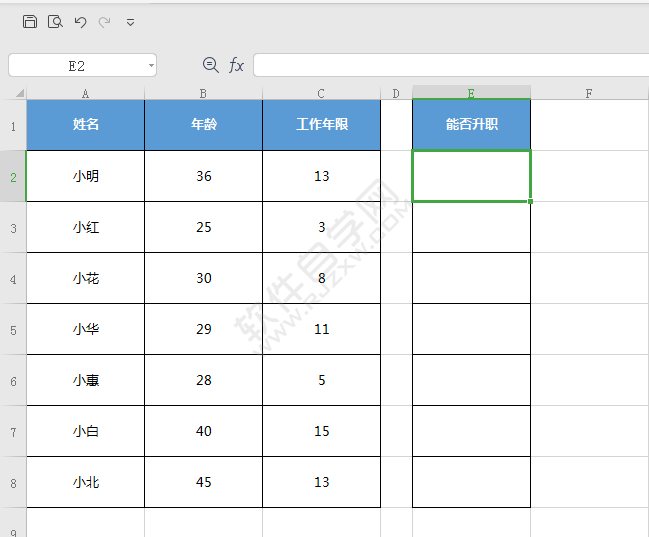The width and height of the screenshot is (649, 537).
Task: Click the fill handle of cell E2
Action: pos(530,201)
